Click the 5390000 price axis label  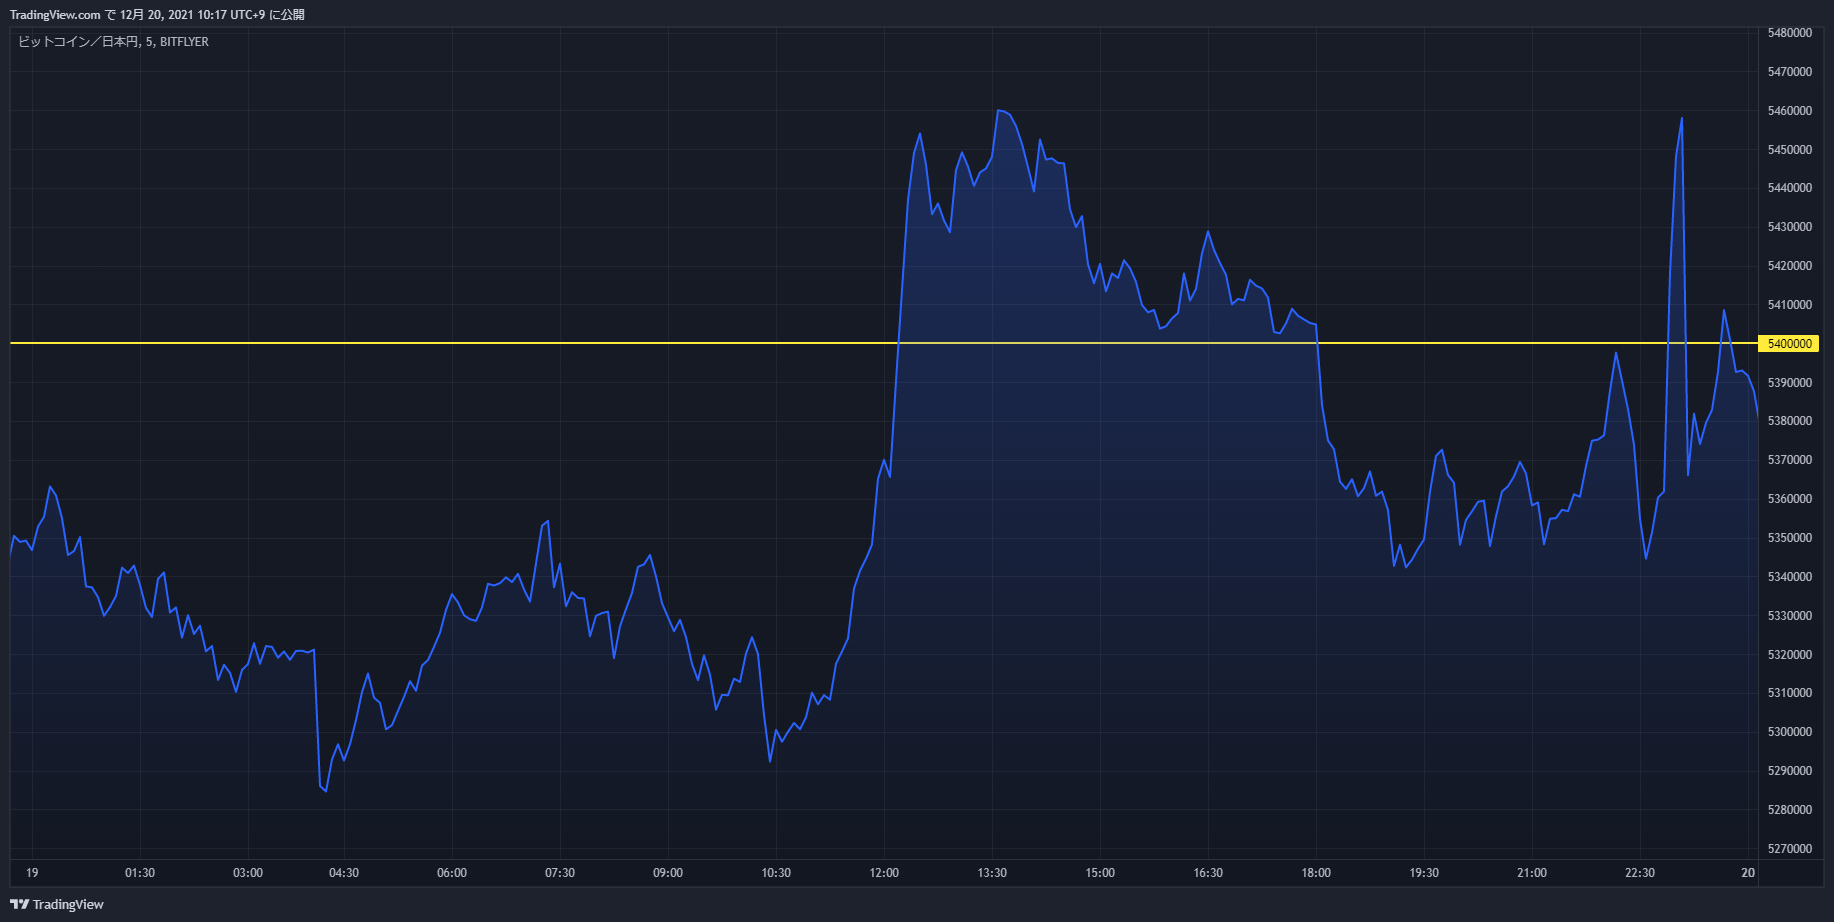tap(1790, 383)
